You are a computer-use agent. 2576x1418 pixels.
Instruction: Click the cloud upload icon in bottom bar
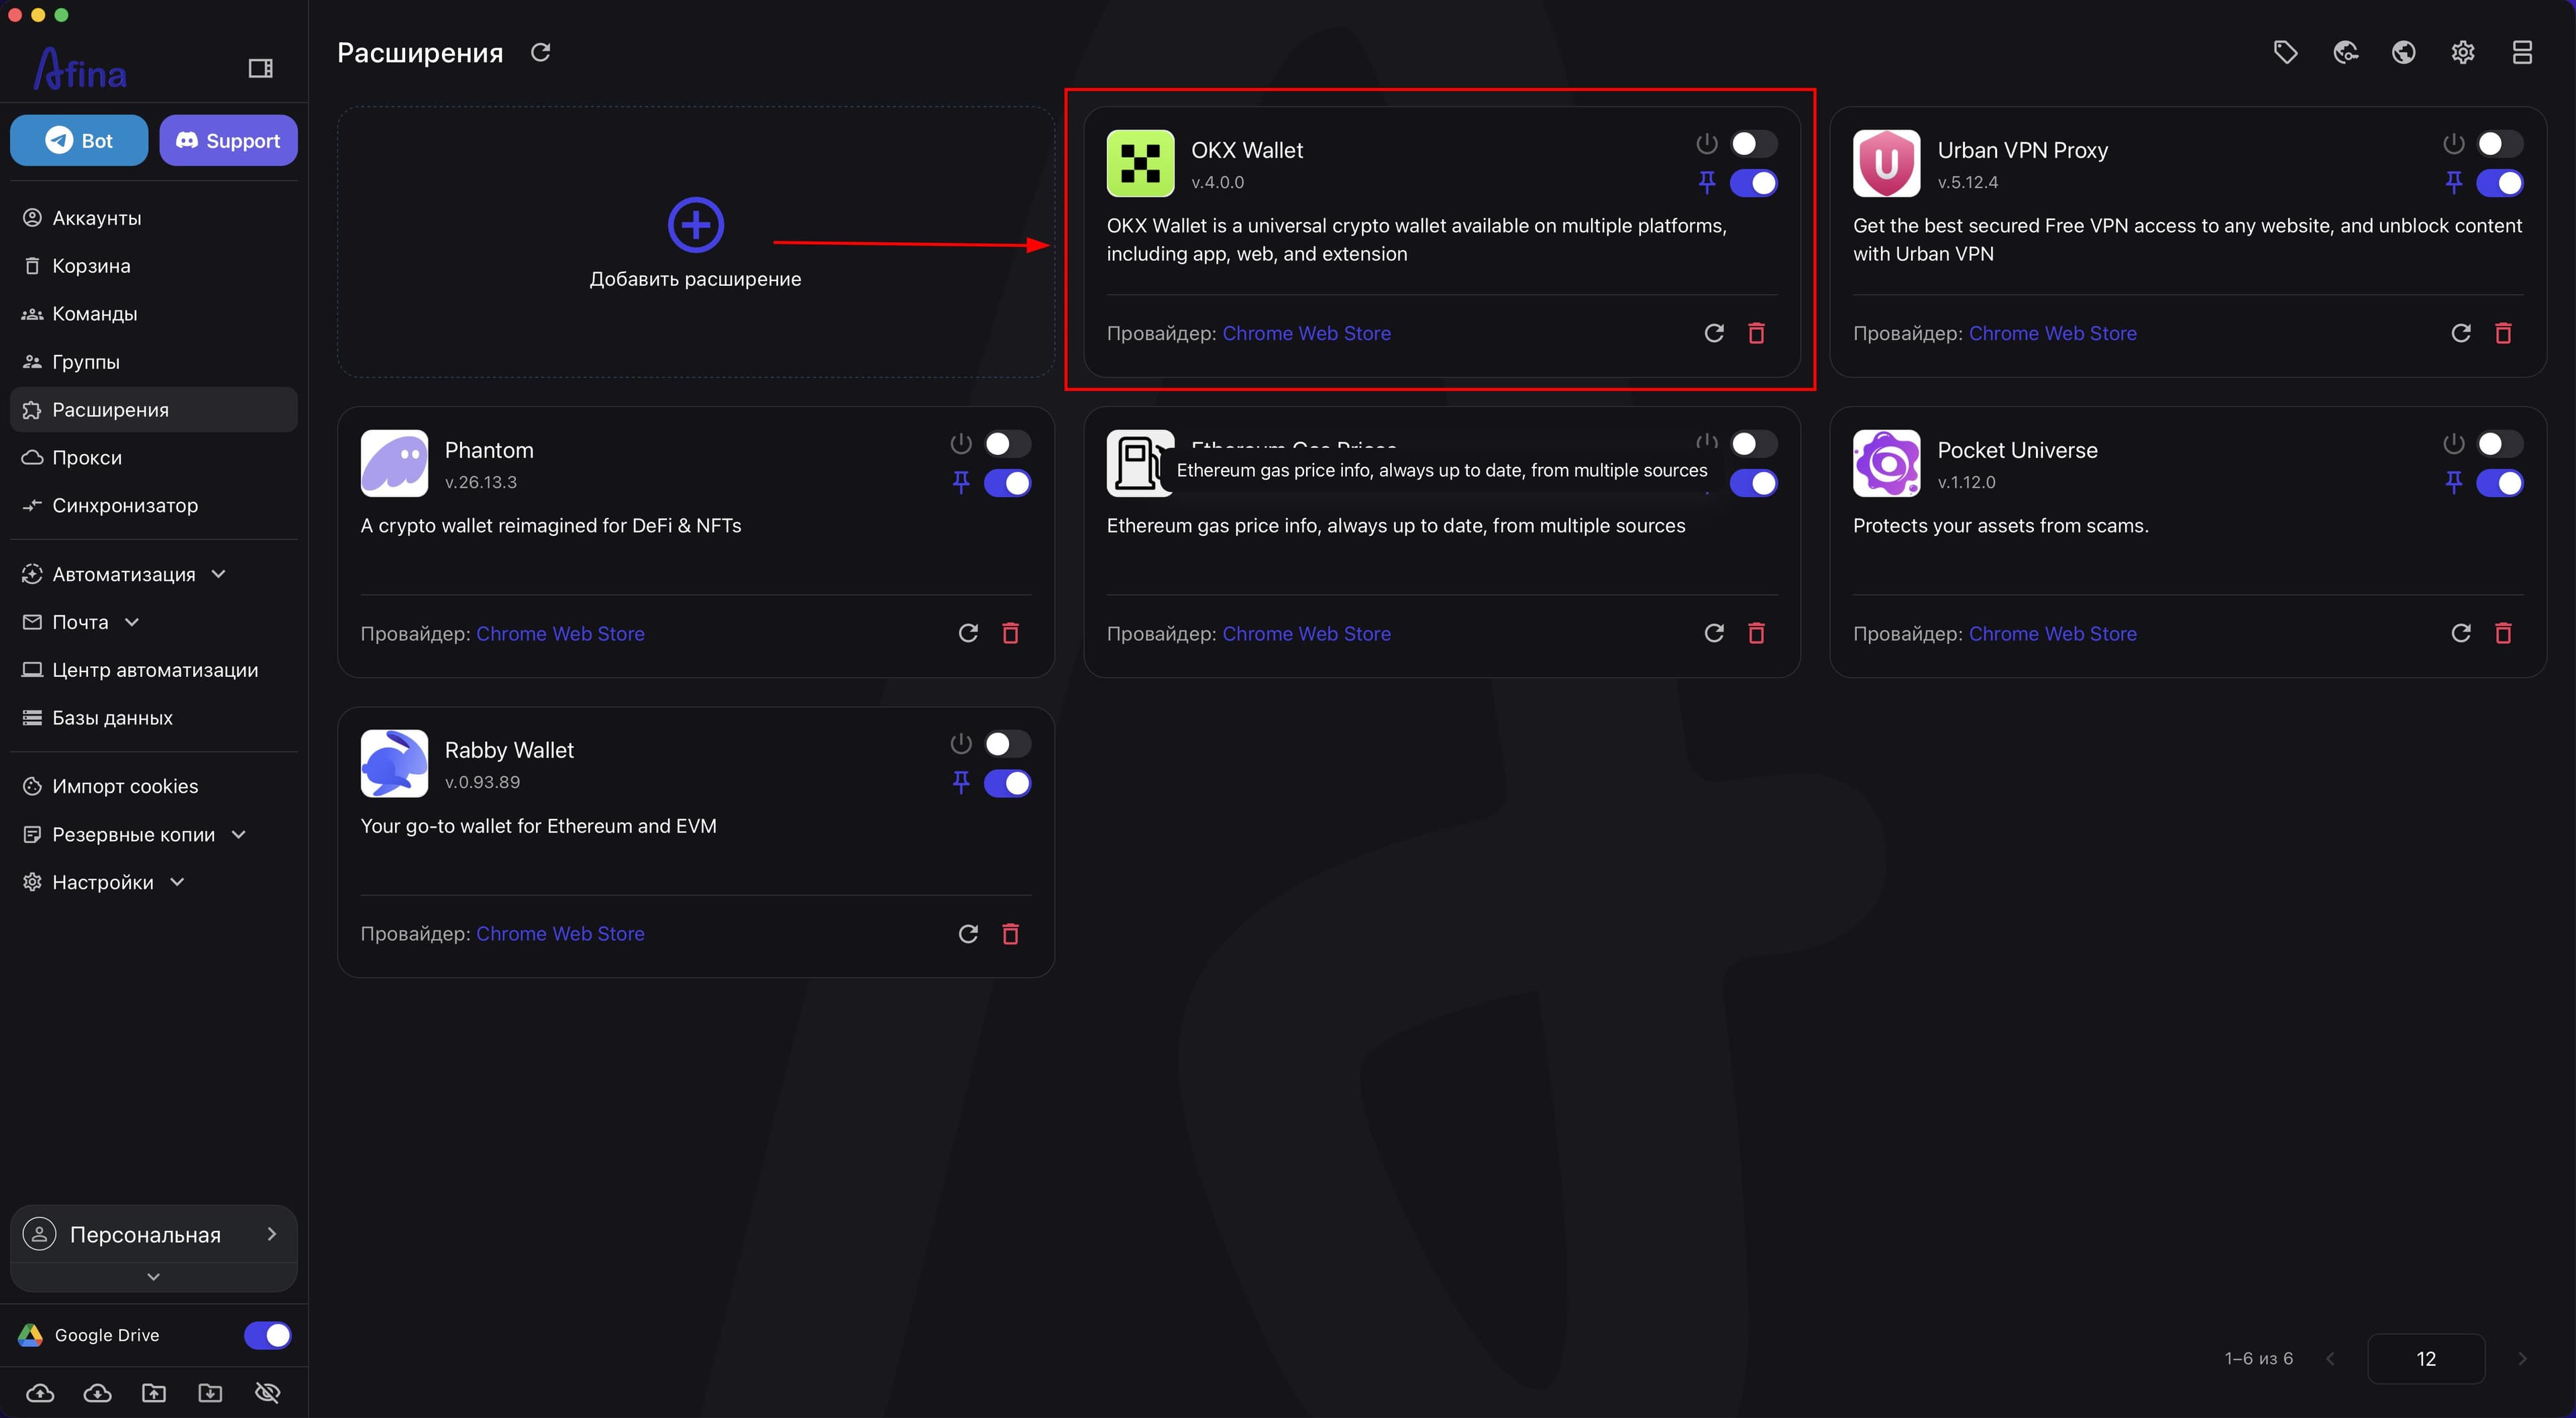pyautogui.click(x=40, y=1393)
